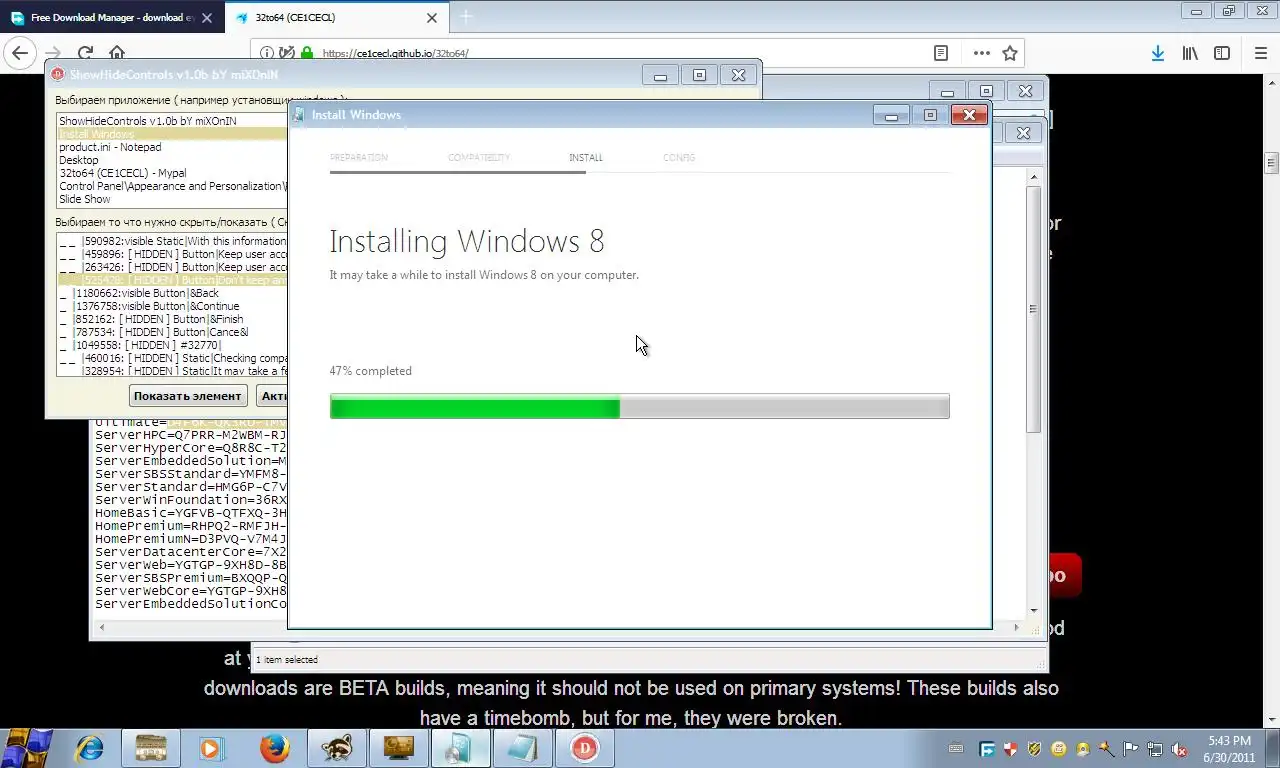Click the ServerStandard=HMG6P line in Notepad
Image resolution: width=1280 pixels, height=768 pixels.
point(191,486)
